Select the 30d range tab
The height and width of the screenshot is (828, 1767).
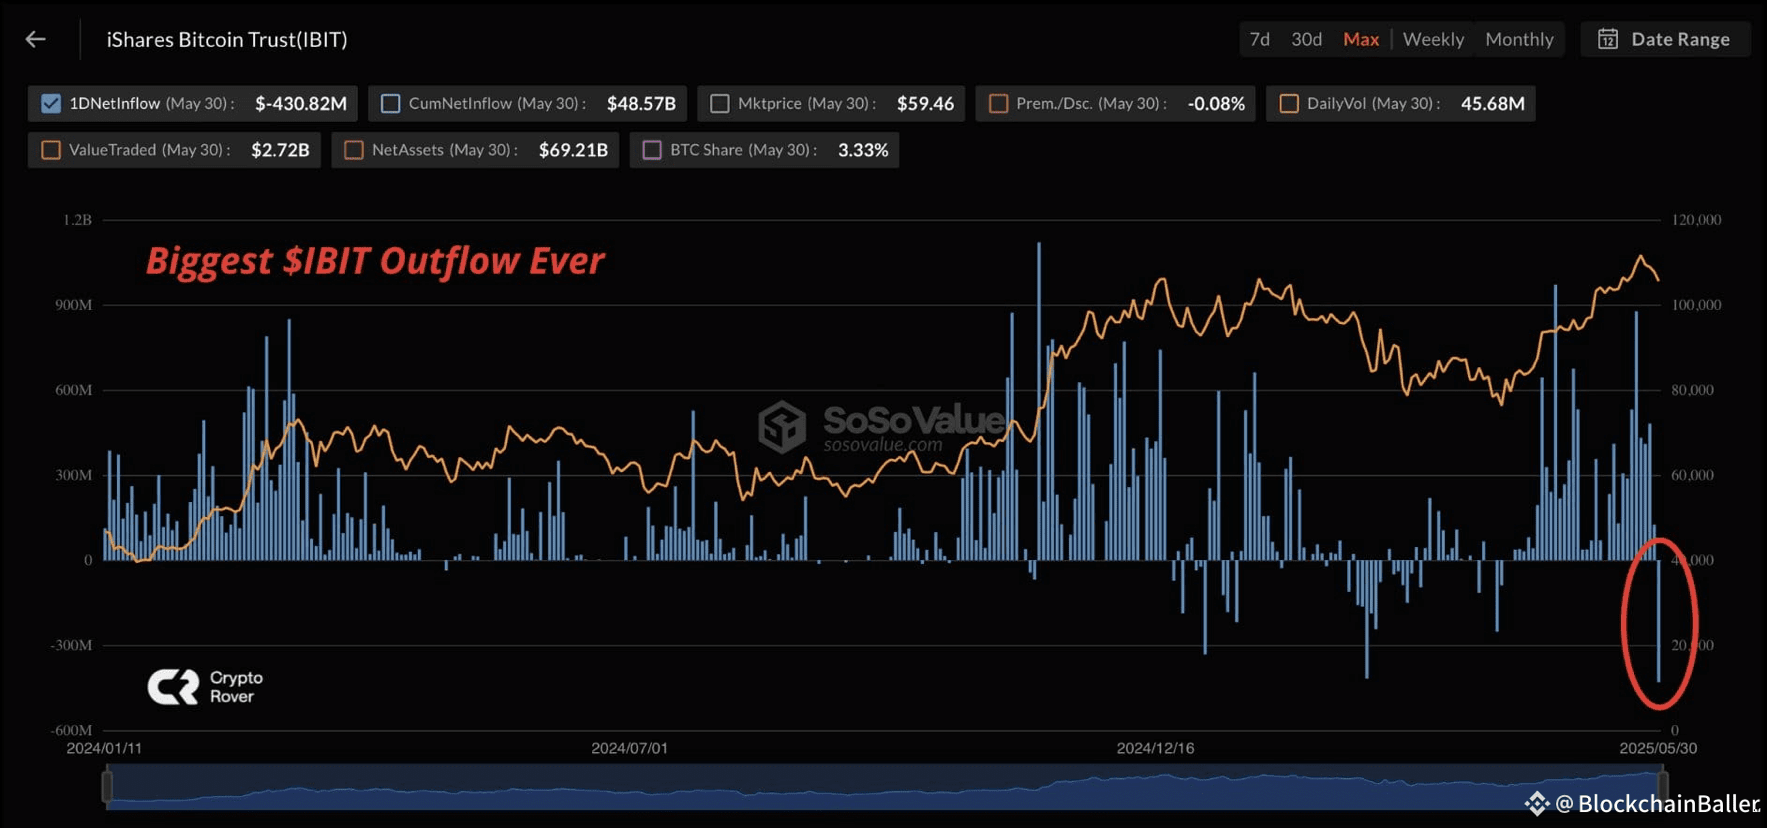click(1306, 39)
